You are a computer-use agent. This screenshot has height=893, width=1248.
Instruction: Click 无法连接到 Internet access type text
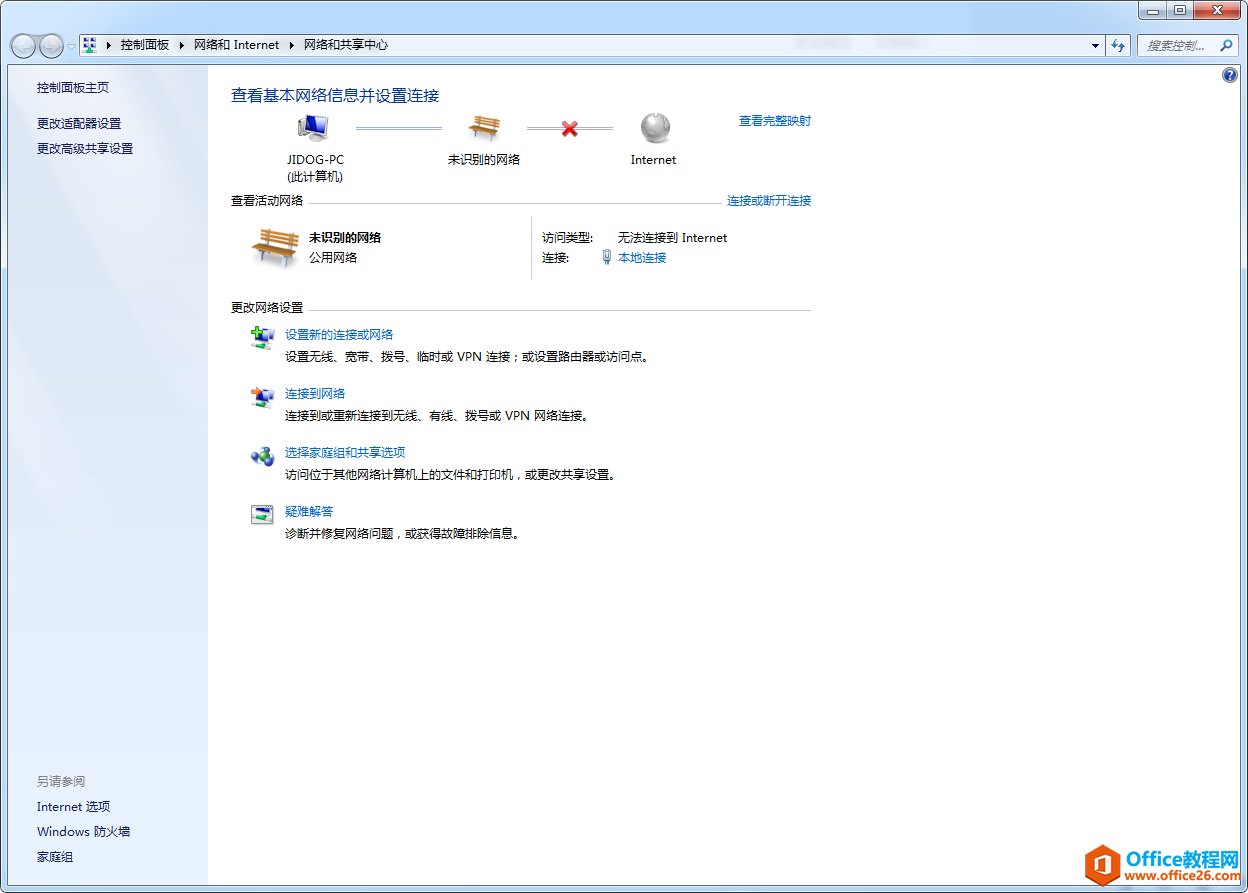(673, 237)
